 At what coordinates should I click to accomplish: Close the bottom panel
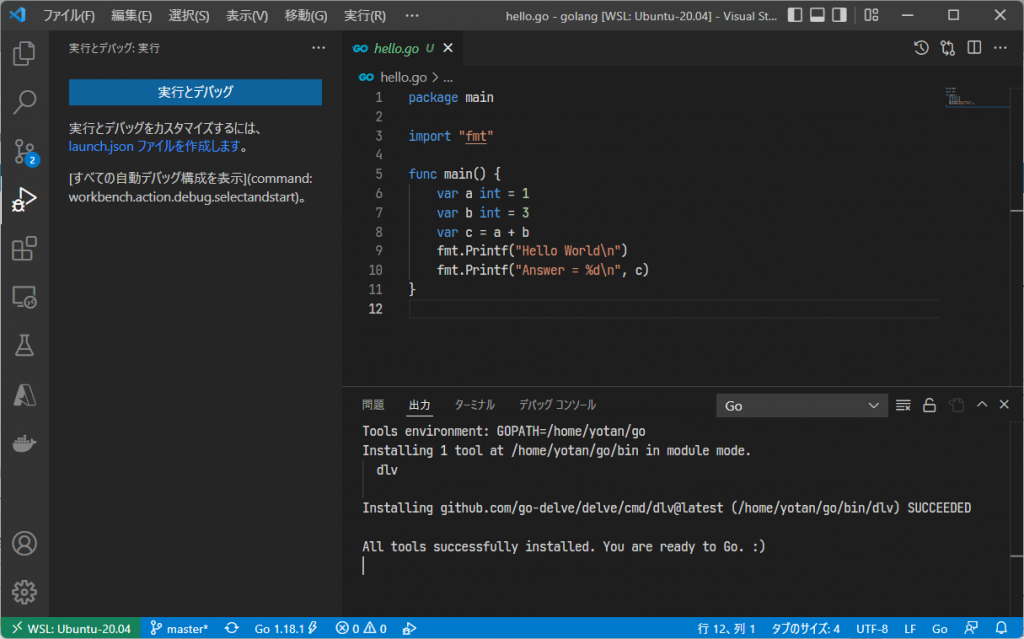click(1004, 405)
